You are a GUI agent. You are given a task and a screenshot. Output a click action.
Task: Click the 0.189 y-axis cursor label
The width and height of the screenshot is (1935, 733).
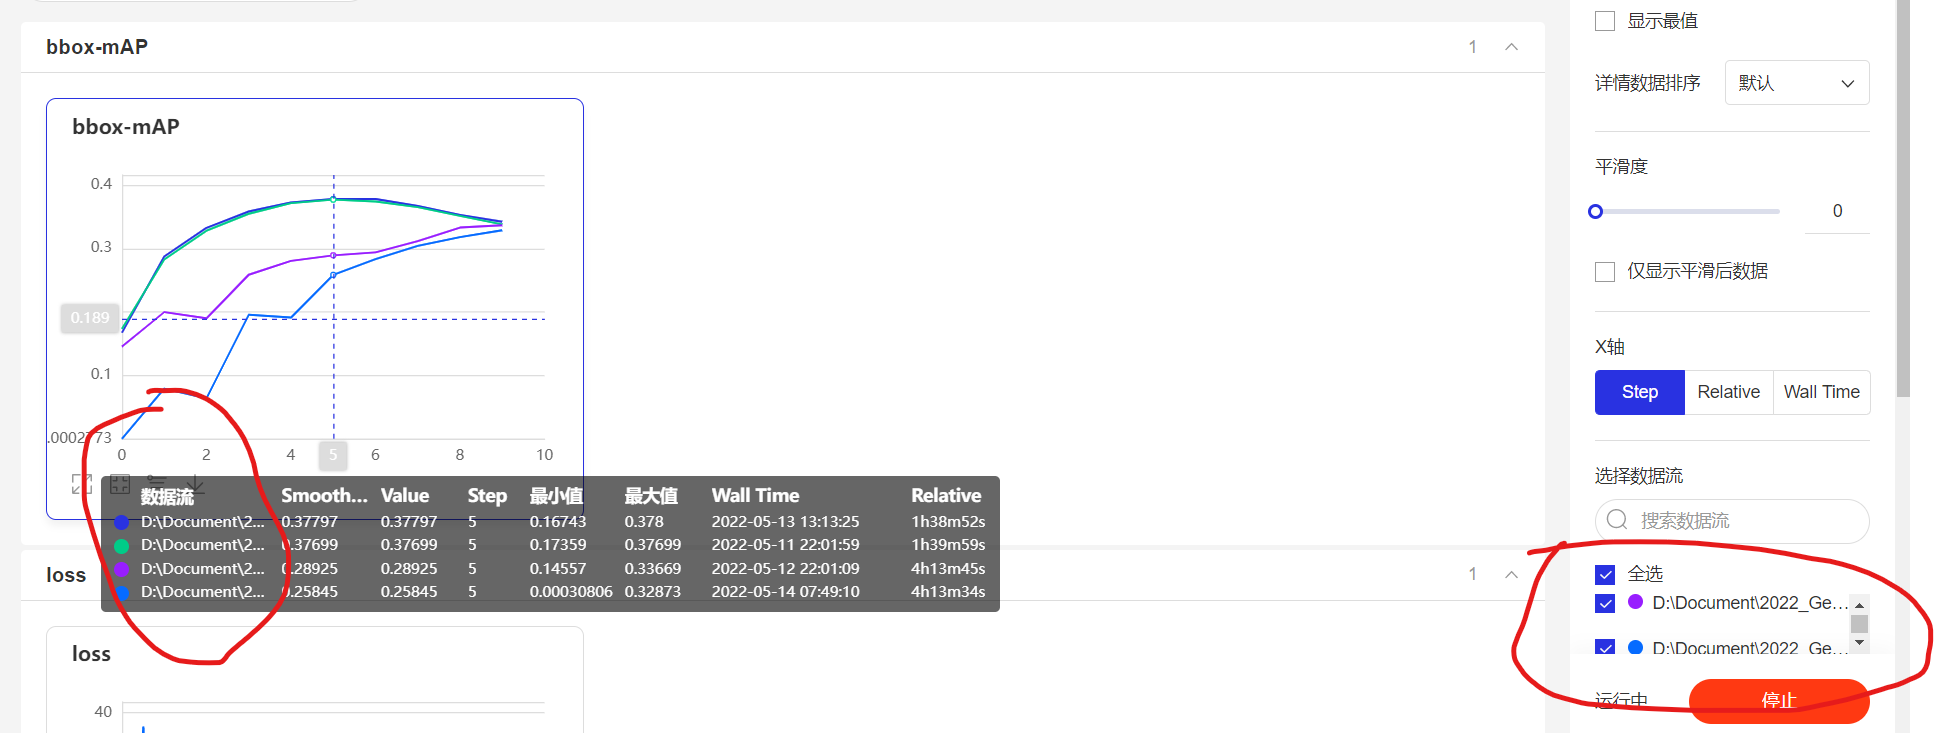(x=90, y=318)
